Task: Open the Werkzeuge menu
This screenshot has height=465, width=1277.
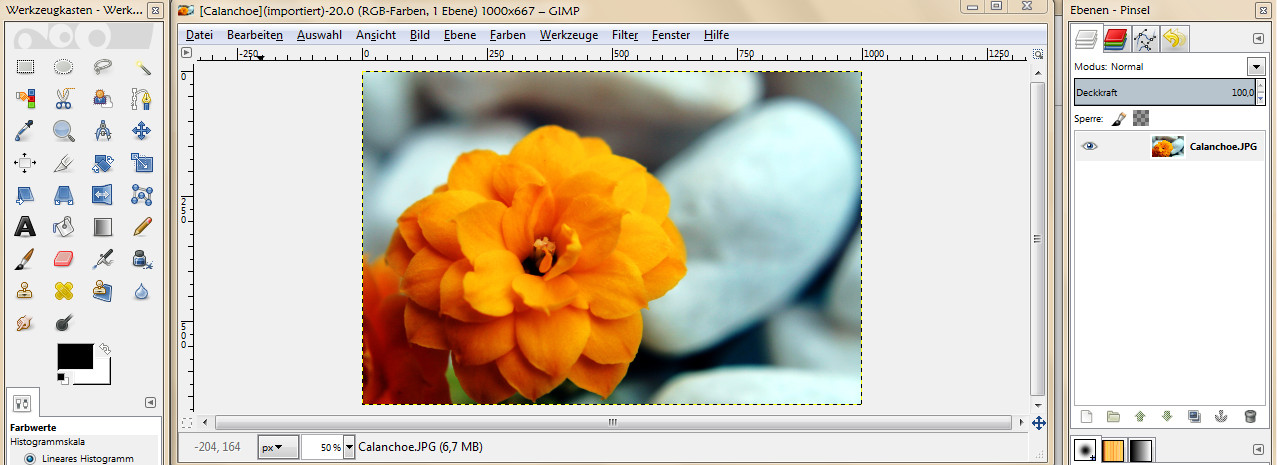Action: tap(569, 35)
